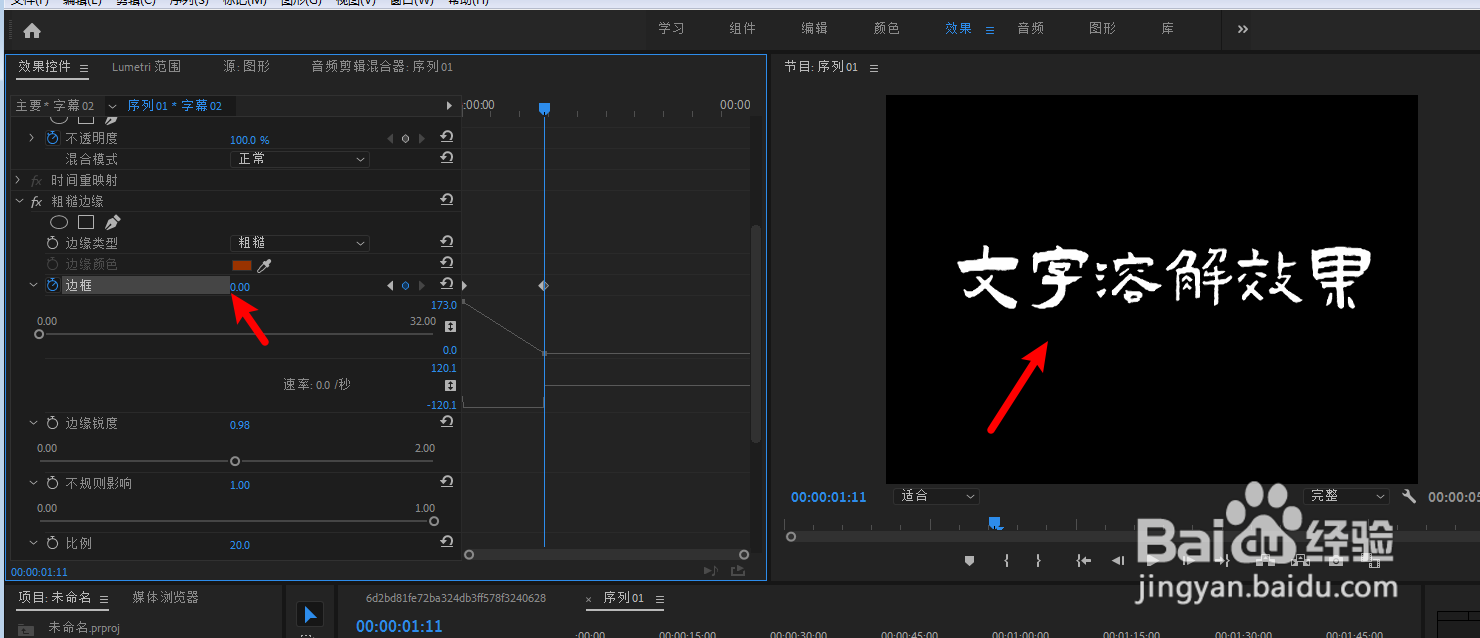
Task: Step back one frame
Action: [1119, 561]
